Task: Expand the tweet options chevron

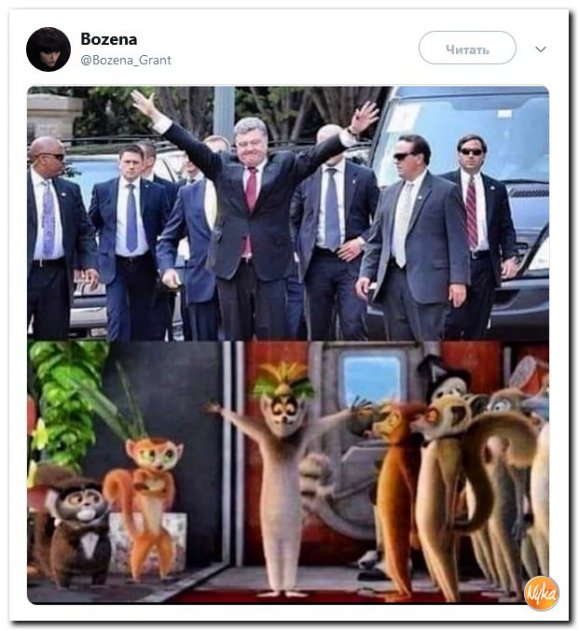Action: (x=540, y=49)
